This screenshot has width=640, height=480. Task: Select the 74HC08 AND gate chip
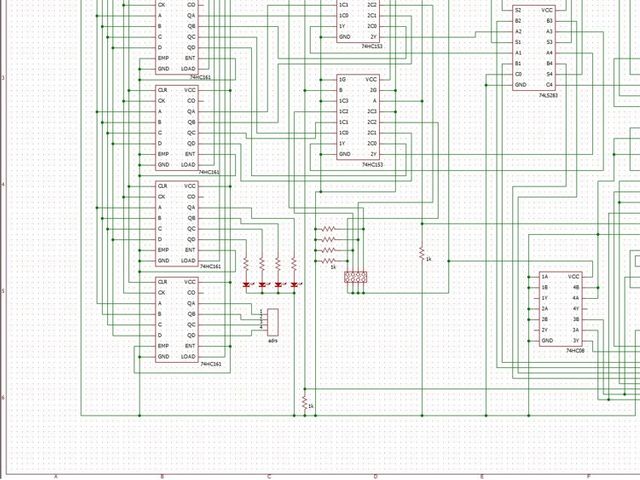click(560, 309)
